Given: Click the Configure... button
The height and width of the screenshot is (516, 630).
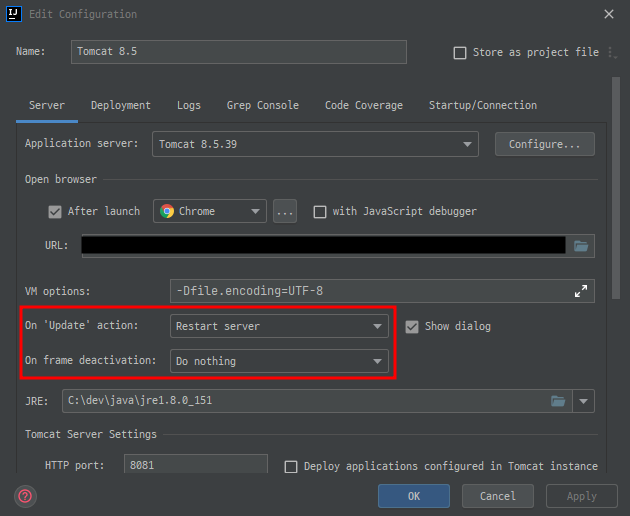Looking at the screenshot, I should 545,144.
